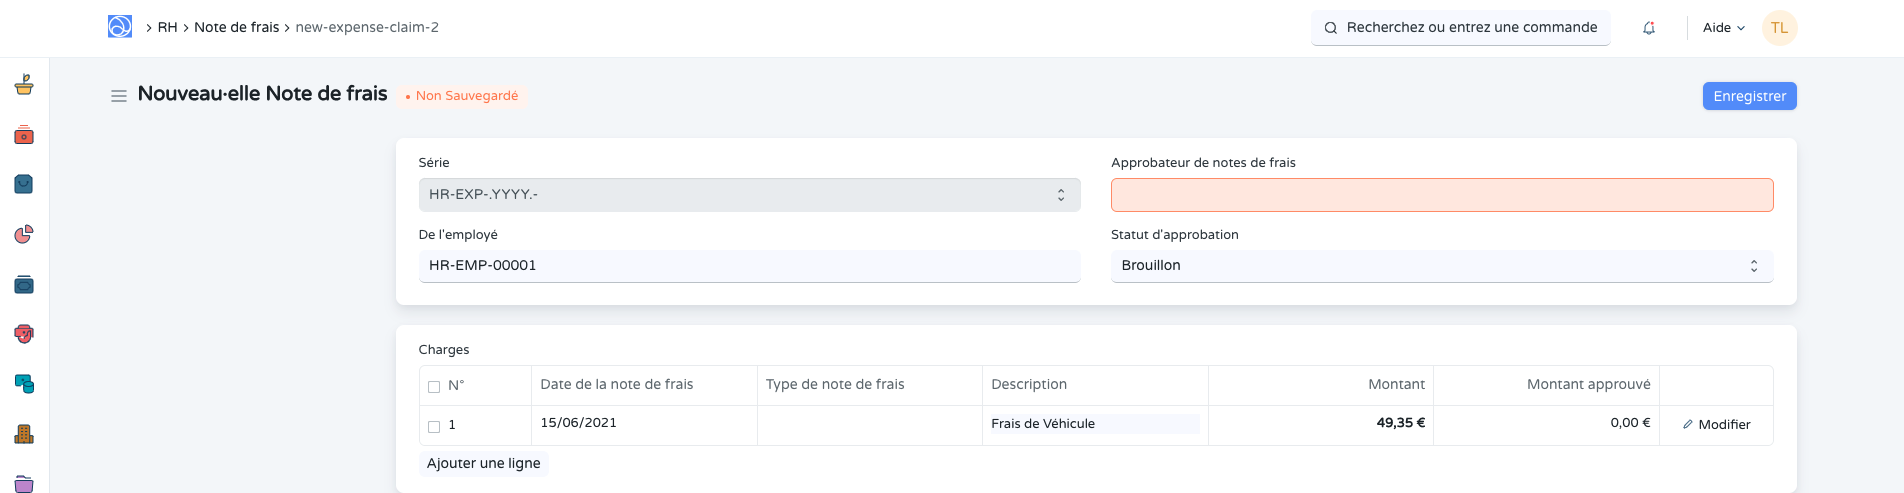
Task: Click Ajouter une ligne button
Action: tap(483, 463)
